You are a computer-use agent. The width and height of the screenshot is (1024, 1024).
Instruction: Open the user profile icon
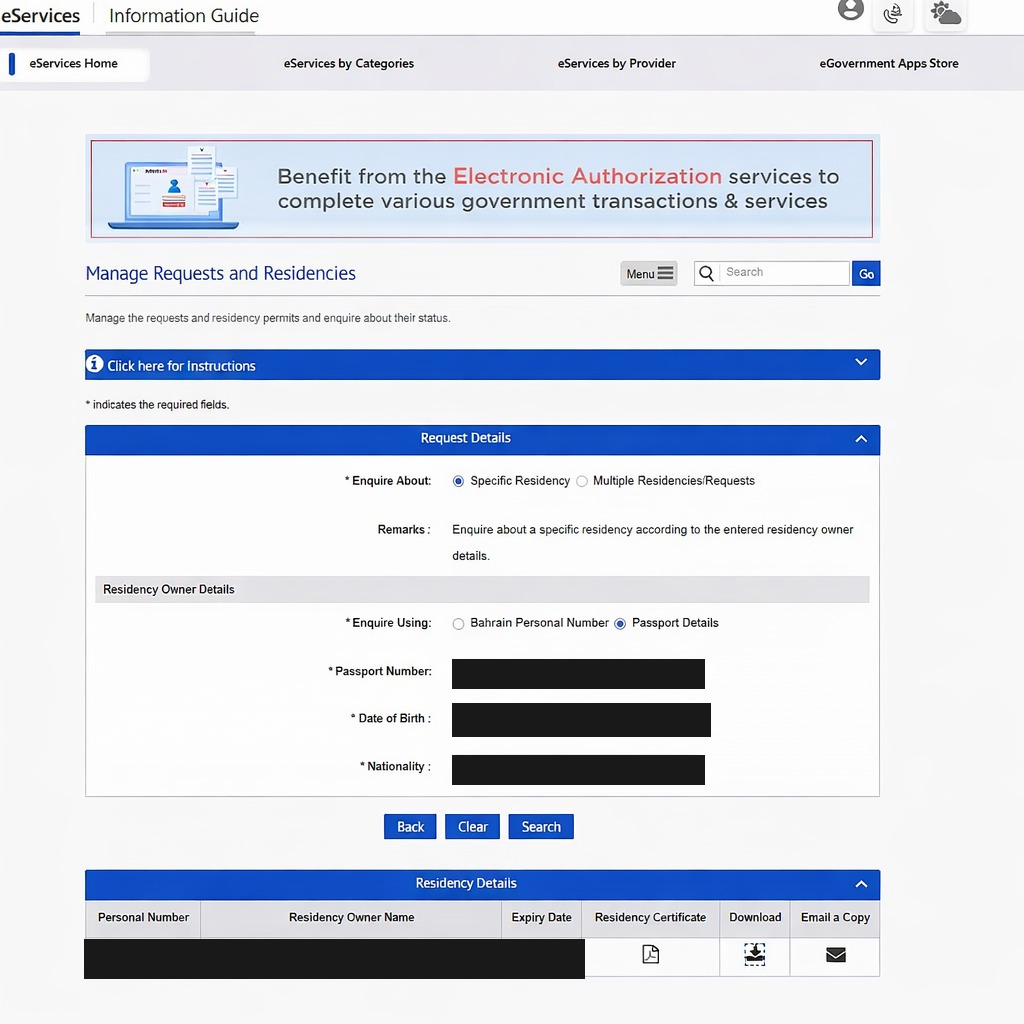coord(850,9)
